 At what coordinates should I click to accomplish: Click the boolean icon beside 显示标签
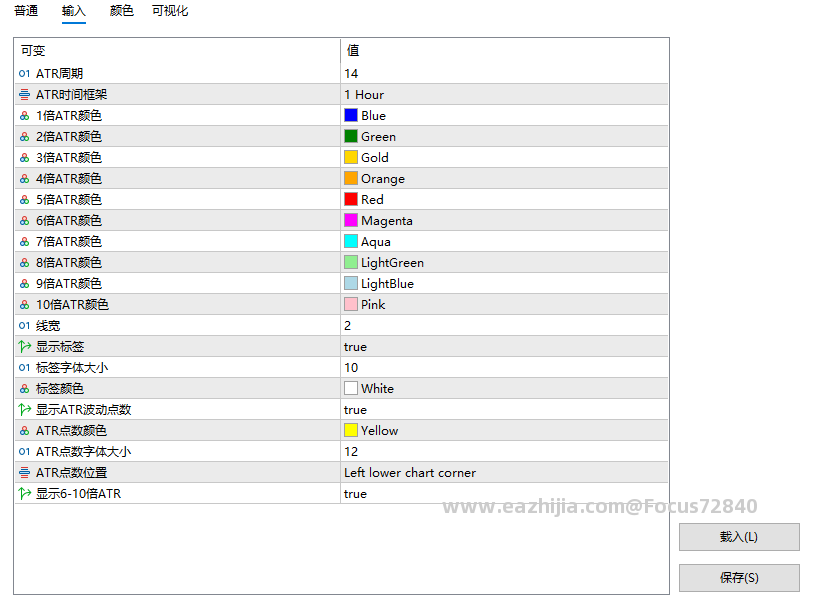[x=24, y=347]
